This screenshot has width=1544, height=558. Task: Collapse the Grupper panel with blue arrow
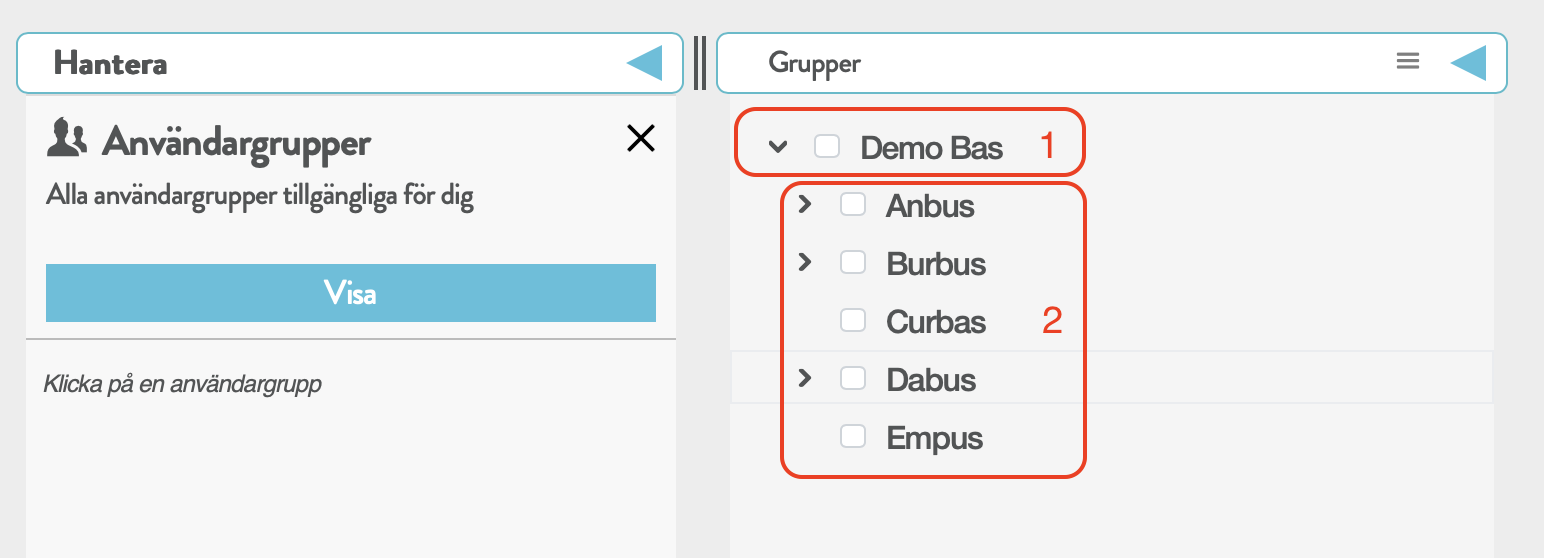pyautogui.click(x=1468, y=63)
